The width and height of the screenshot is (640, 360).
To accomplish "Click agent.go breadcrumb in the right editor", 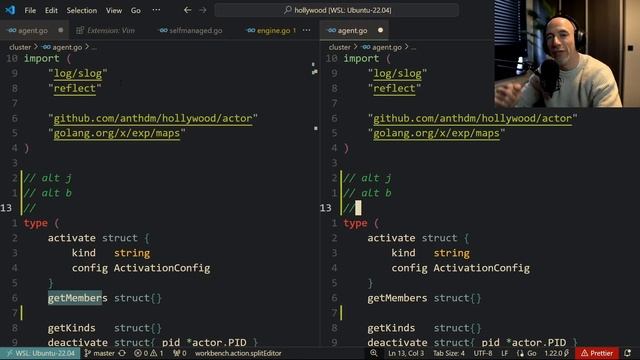I will click(x=382, y=47).
